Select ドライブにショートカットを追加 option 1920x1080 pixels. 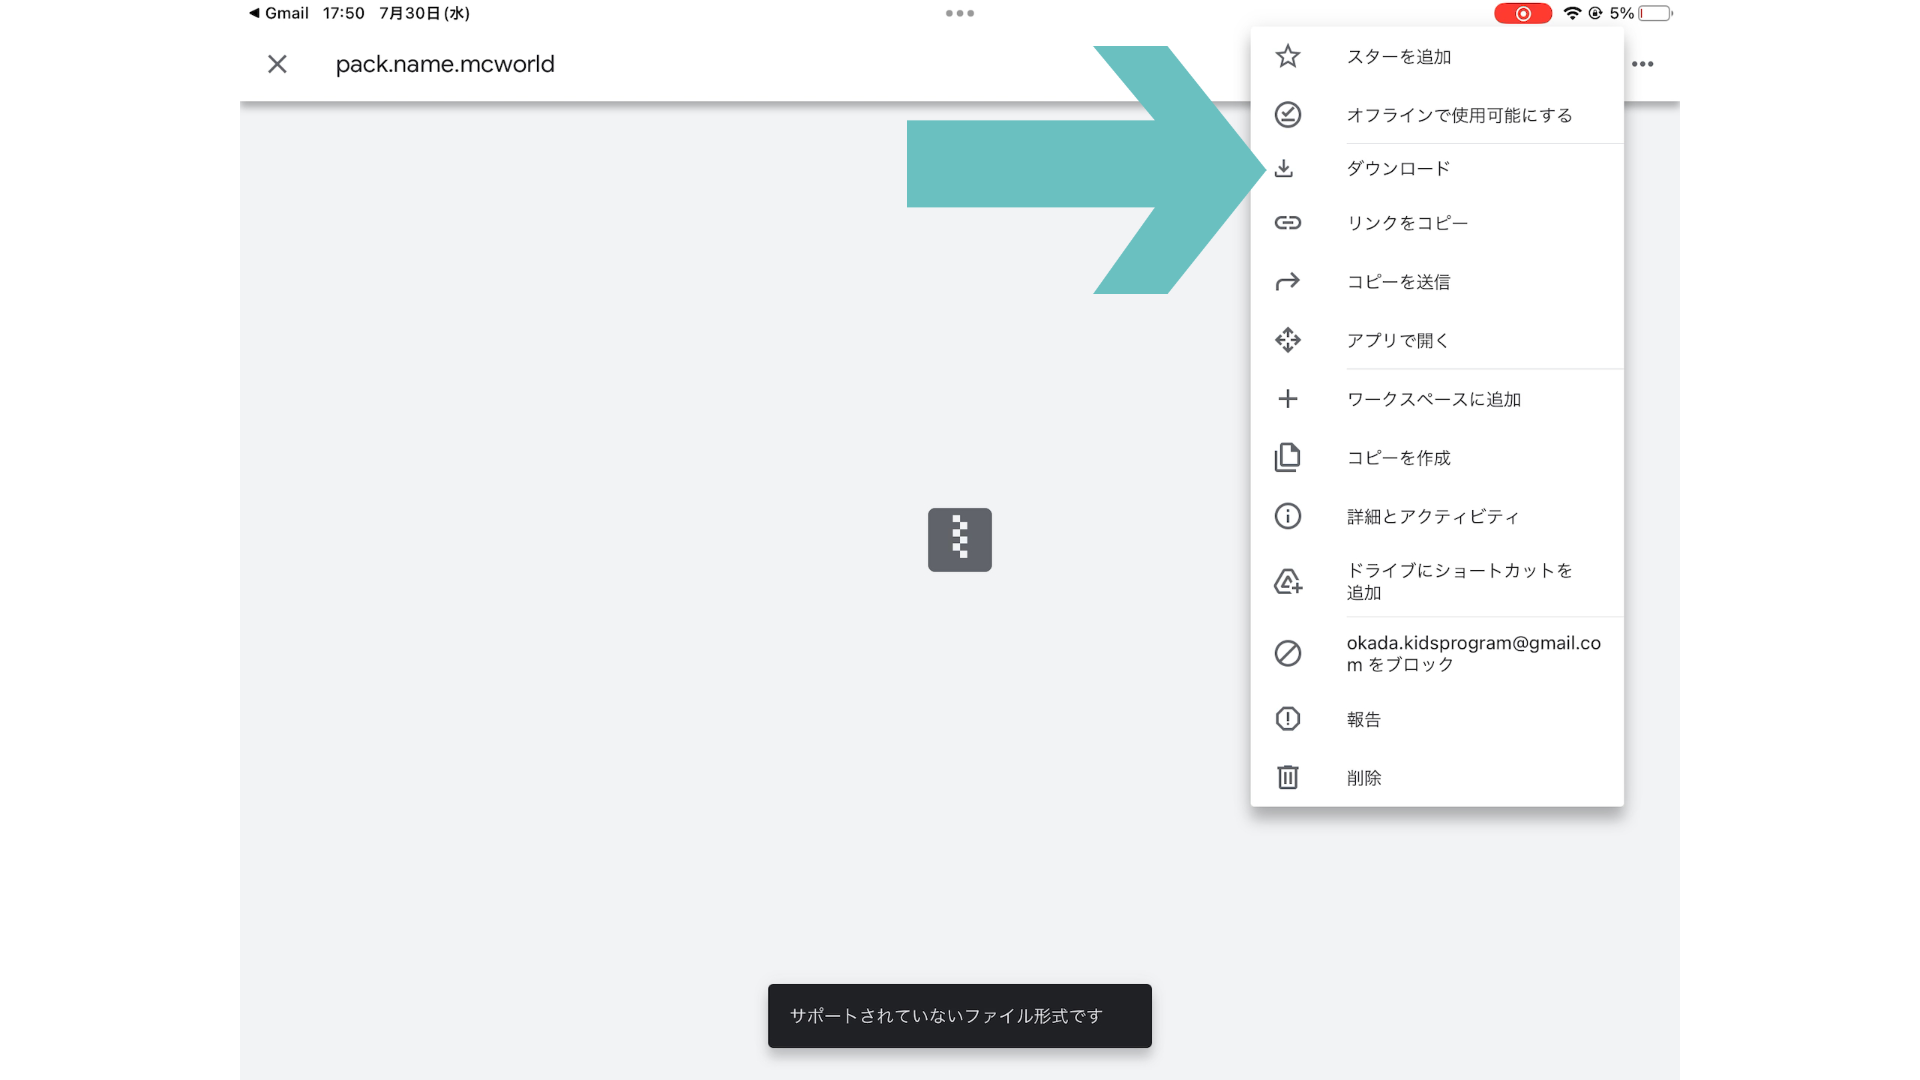coord(1458,581)
